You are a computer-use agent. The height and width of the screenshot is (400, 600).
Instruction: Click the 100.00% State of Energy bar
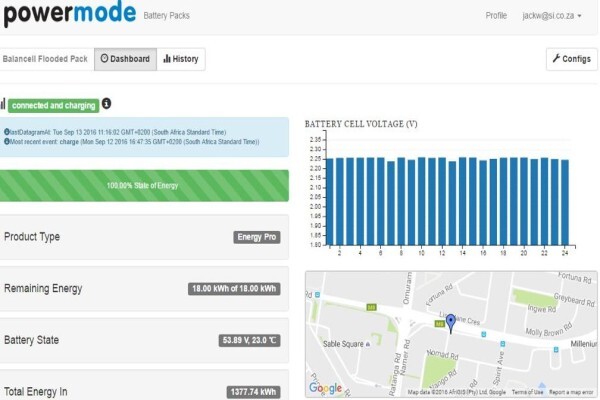point(144,186)
